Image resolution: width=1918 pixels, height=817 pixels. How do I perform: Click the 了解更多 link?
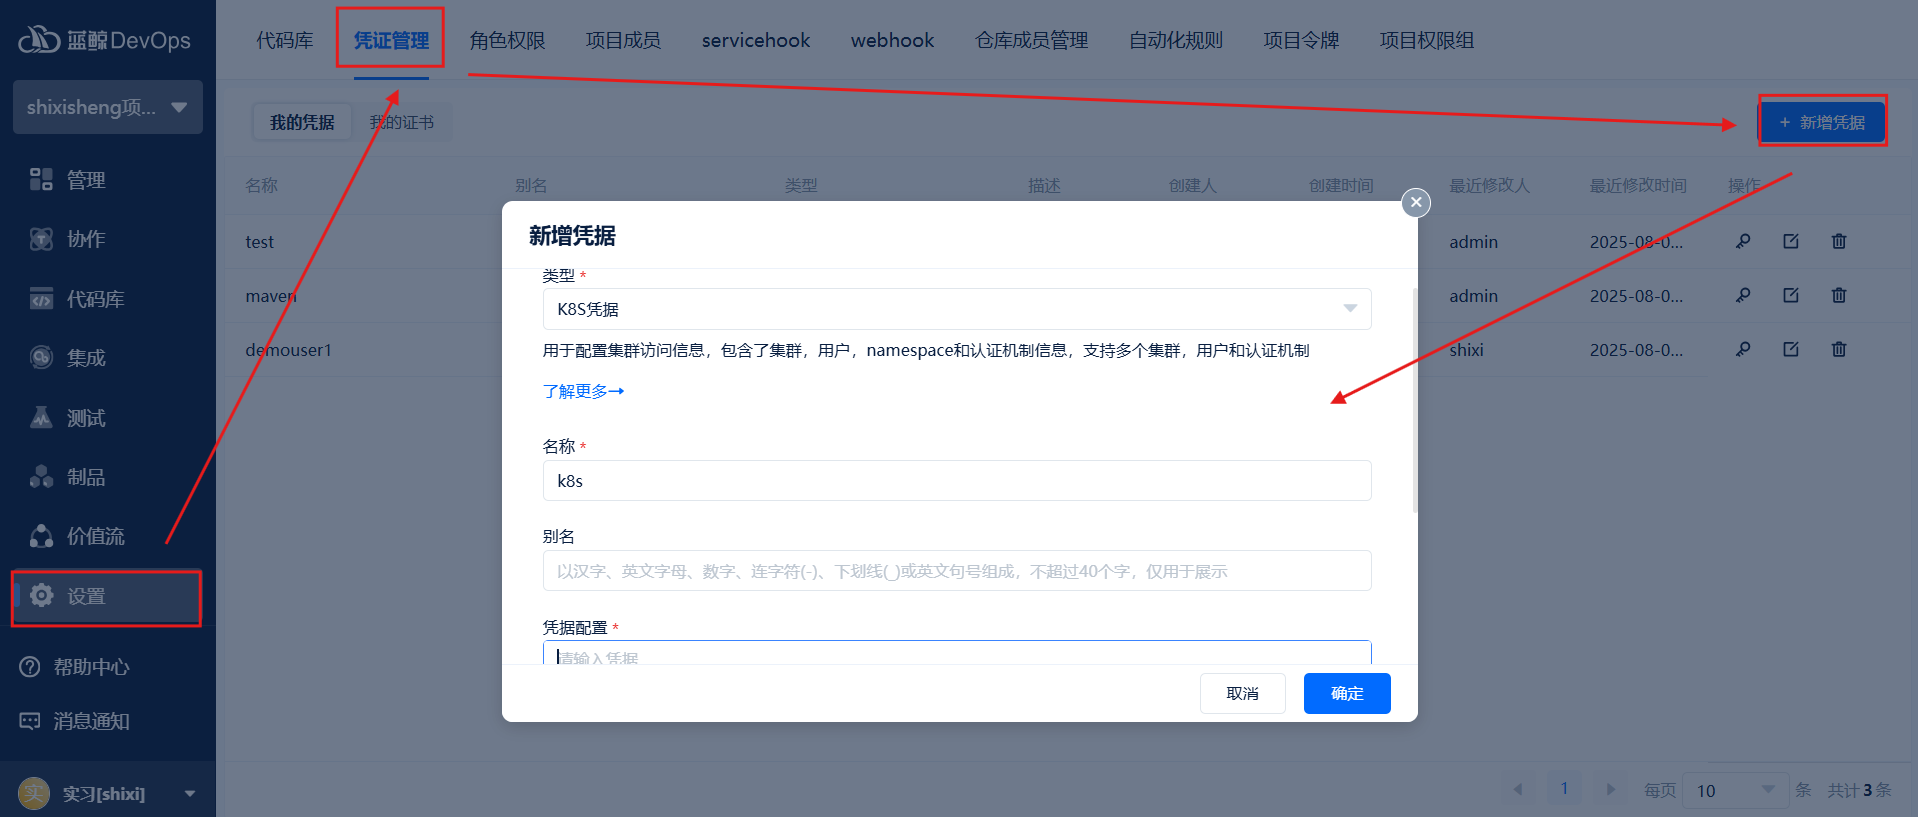coord(583,391)
